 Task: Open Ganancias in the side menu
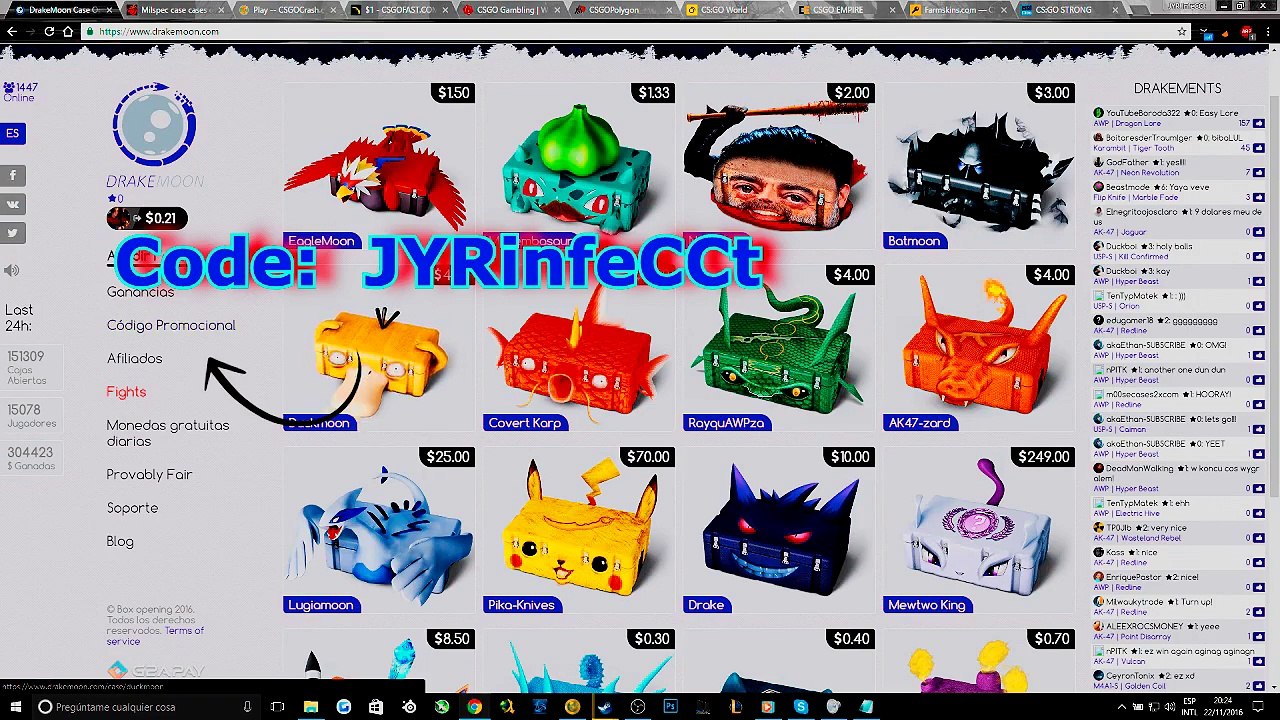[x=140, y=292]
